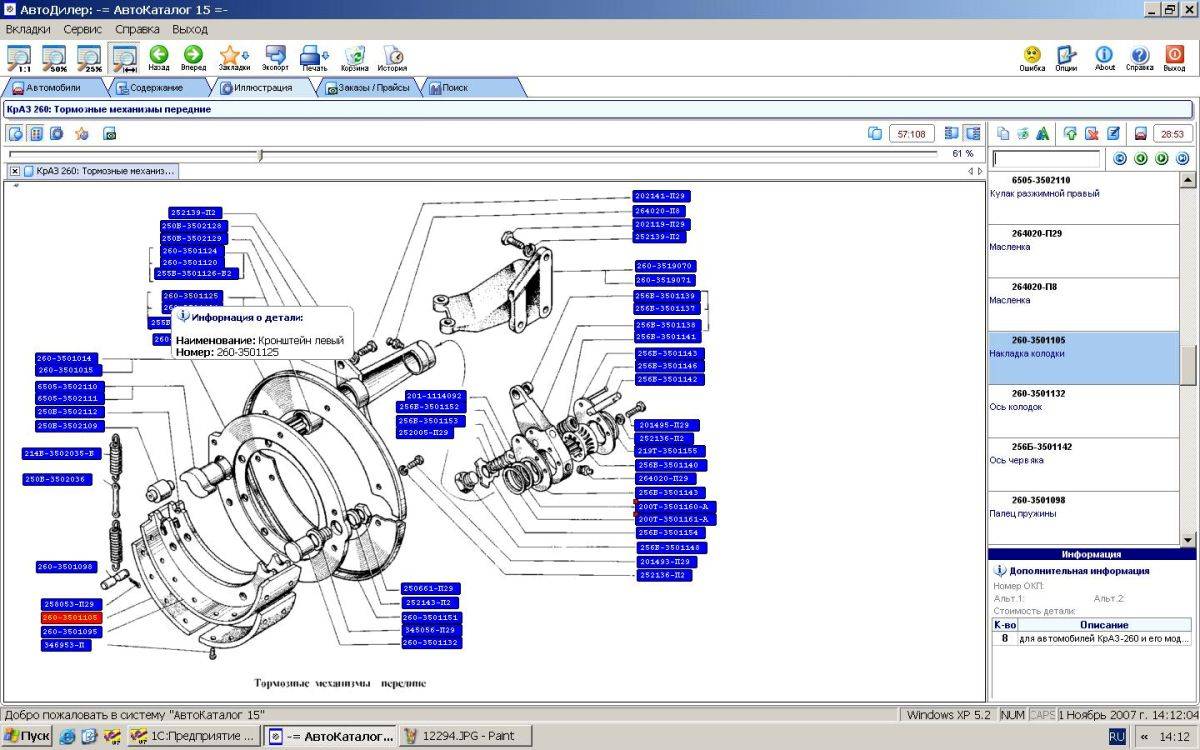Open the История history
This screenshot has width=1200, height=750.
click(393, 58)
